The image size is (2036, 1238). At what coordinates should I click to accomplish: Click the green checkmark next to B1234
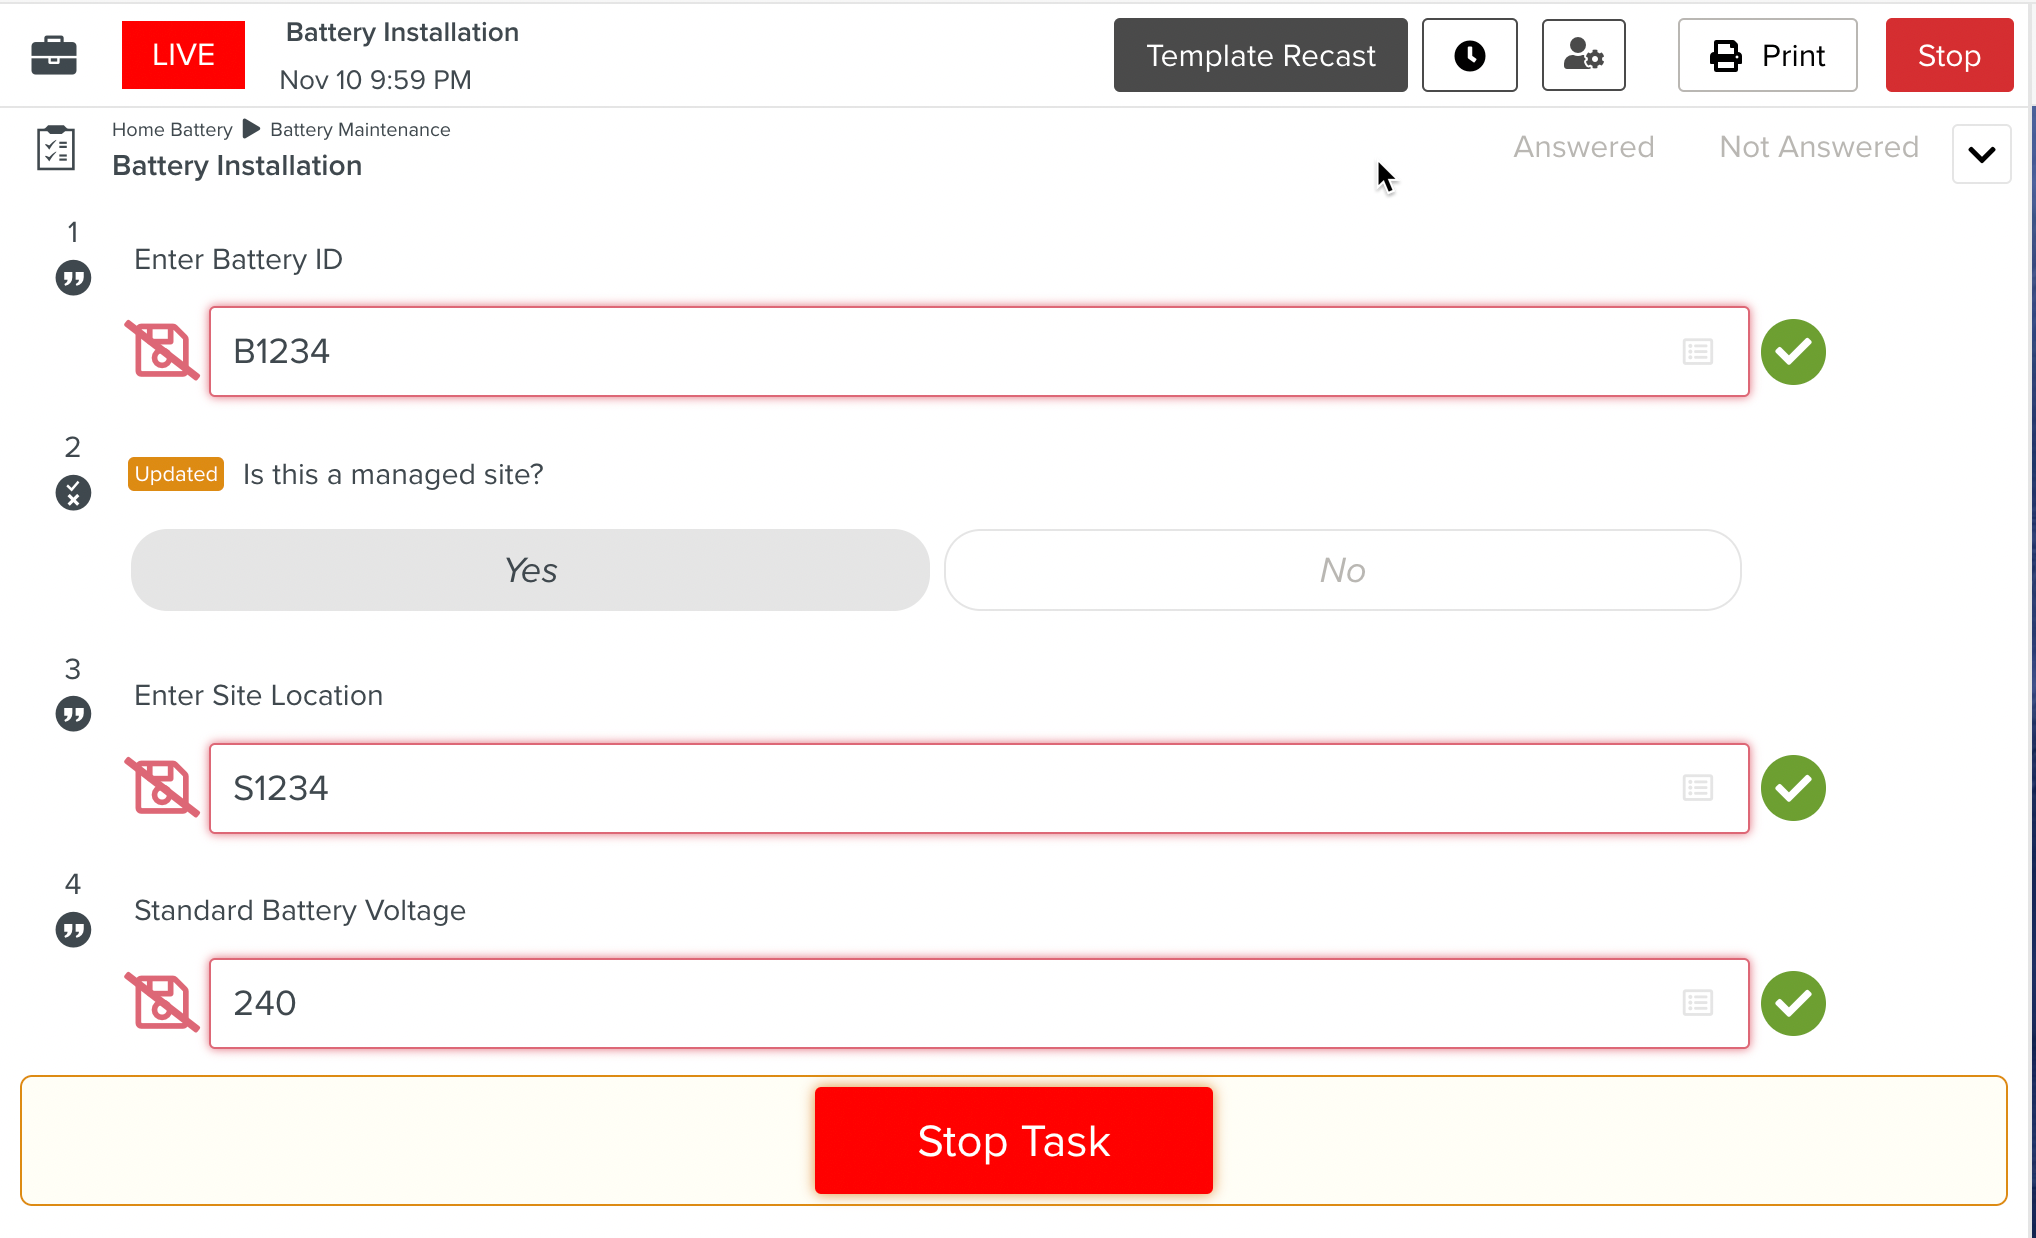tap(1793, 352)
